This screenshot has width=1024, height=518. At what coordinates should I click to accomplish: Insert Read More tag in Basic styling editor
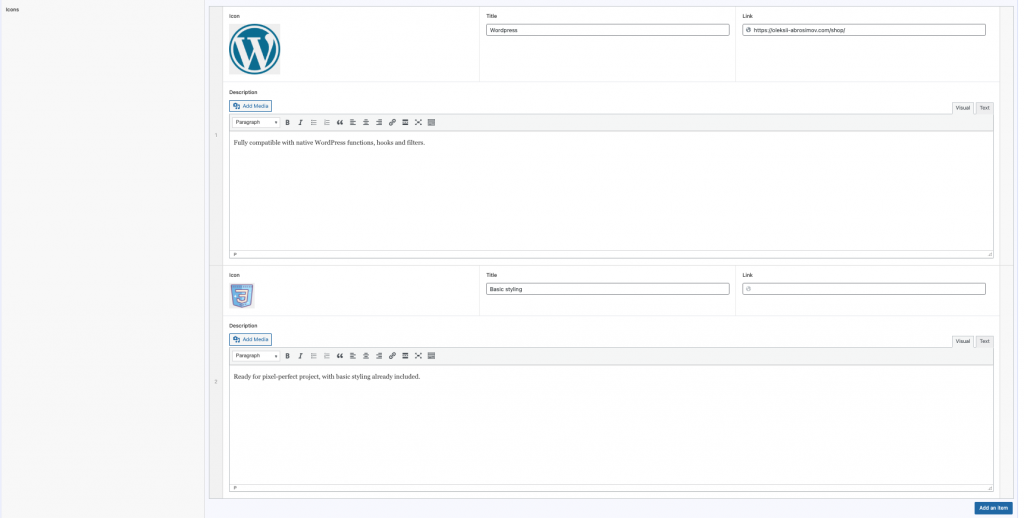[x=405, y=356]
